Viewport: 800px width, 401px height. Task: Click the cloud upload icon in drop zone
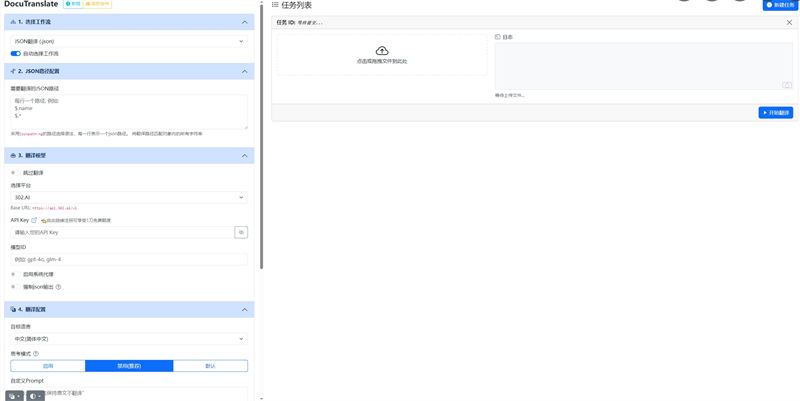[x=381, y=50]
